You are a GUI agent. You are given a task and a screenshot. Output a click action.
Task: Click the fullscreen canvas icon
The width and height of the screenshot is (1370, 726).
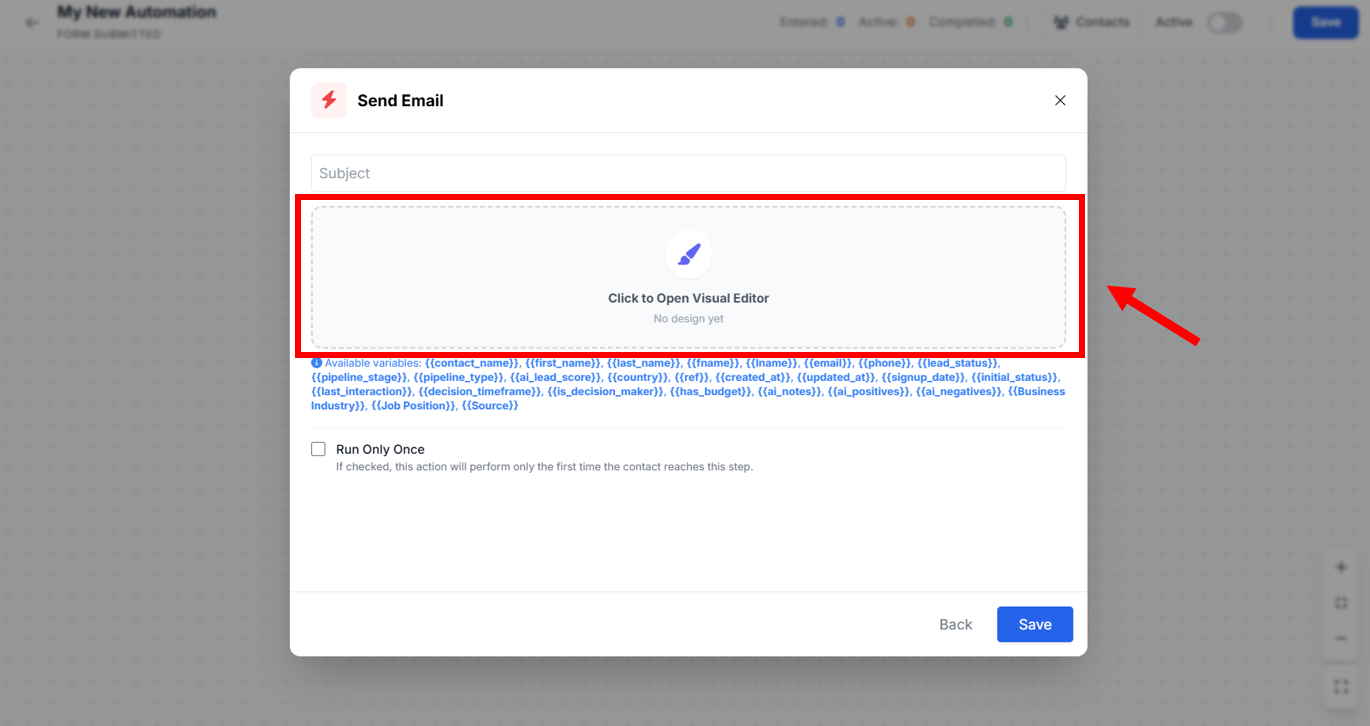pyautogui.click(x=1341, y=687)
